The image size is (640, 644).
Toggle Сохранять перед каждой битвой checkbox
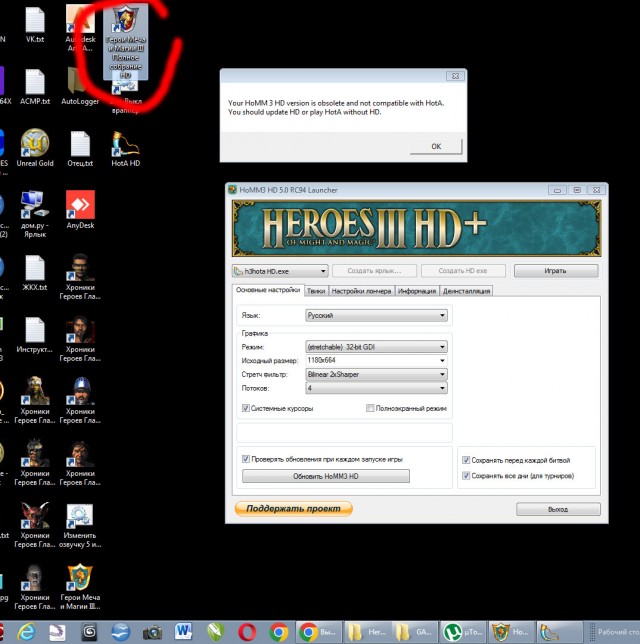coord(466,460)
